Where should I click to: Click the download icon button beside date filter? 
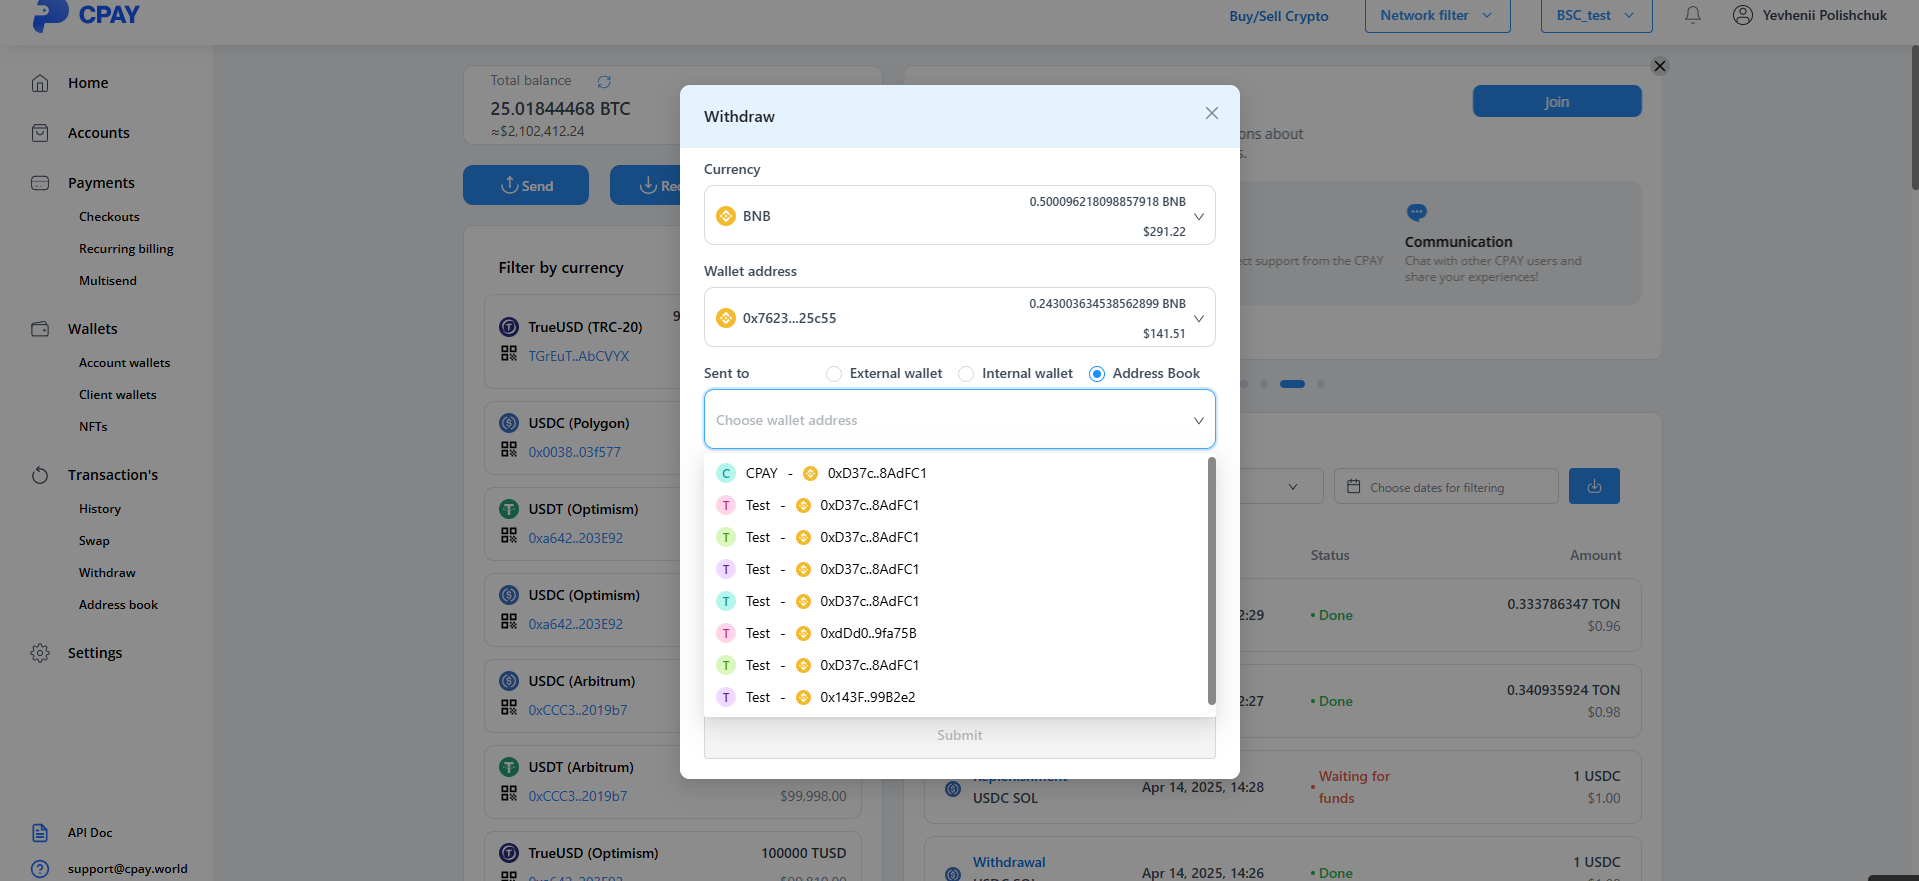coord(1594,487)
